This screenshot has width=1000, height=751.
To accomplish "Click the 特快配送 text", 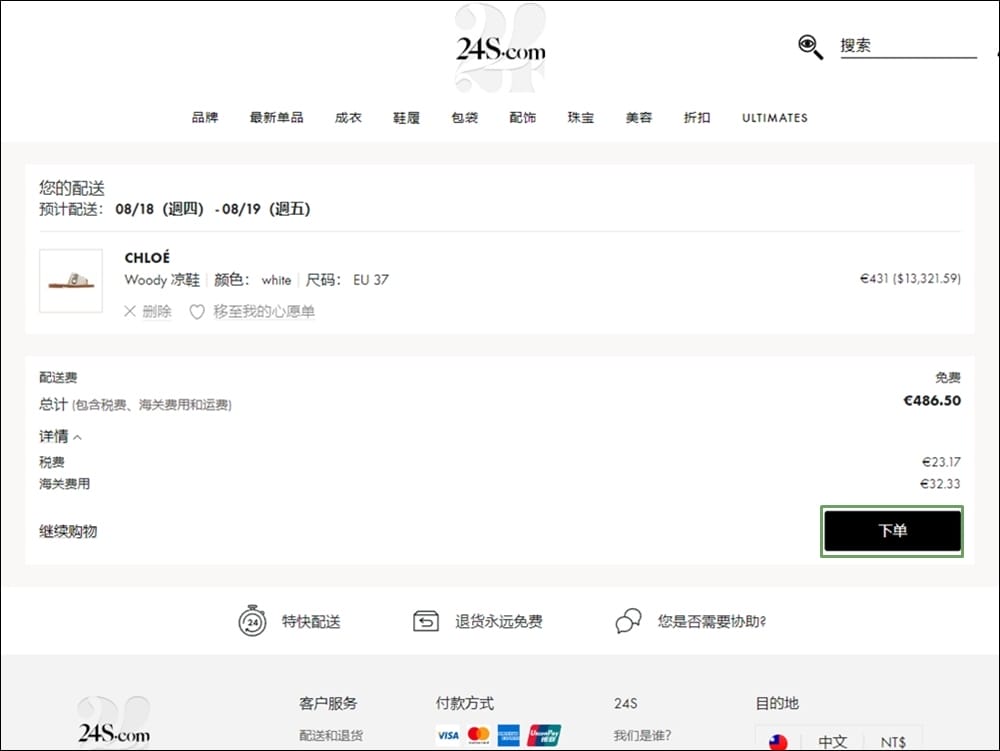I will point(311,622).
